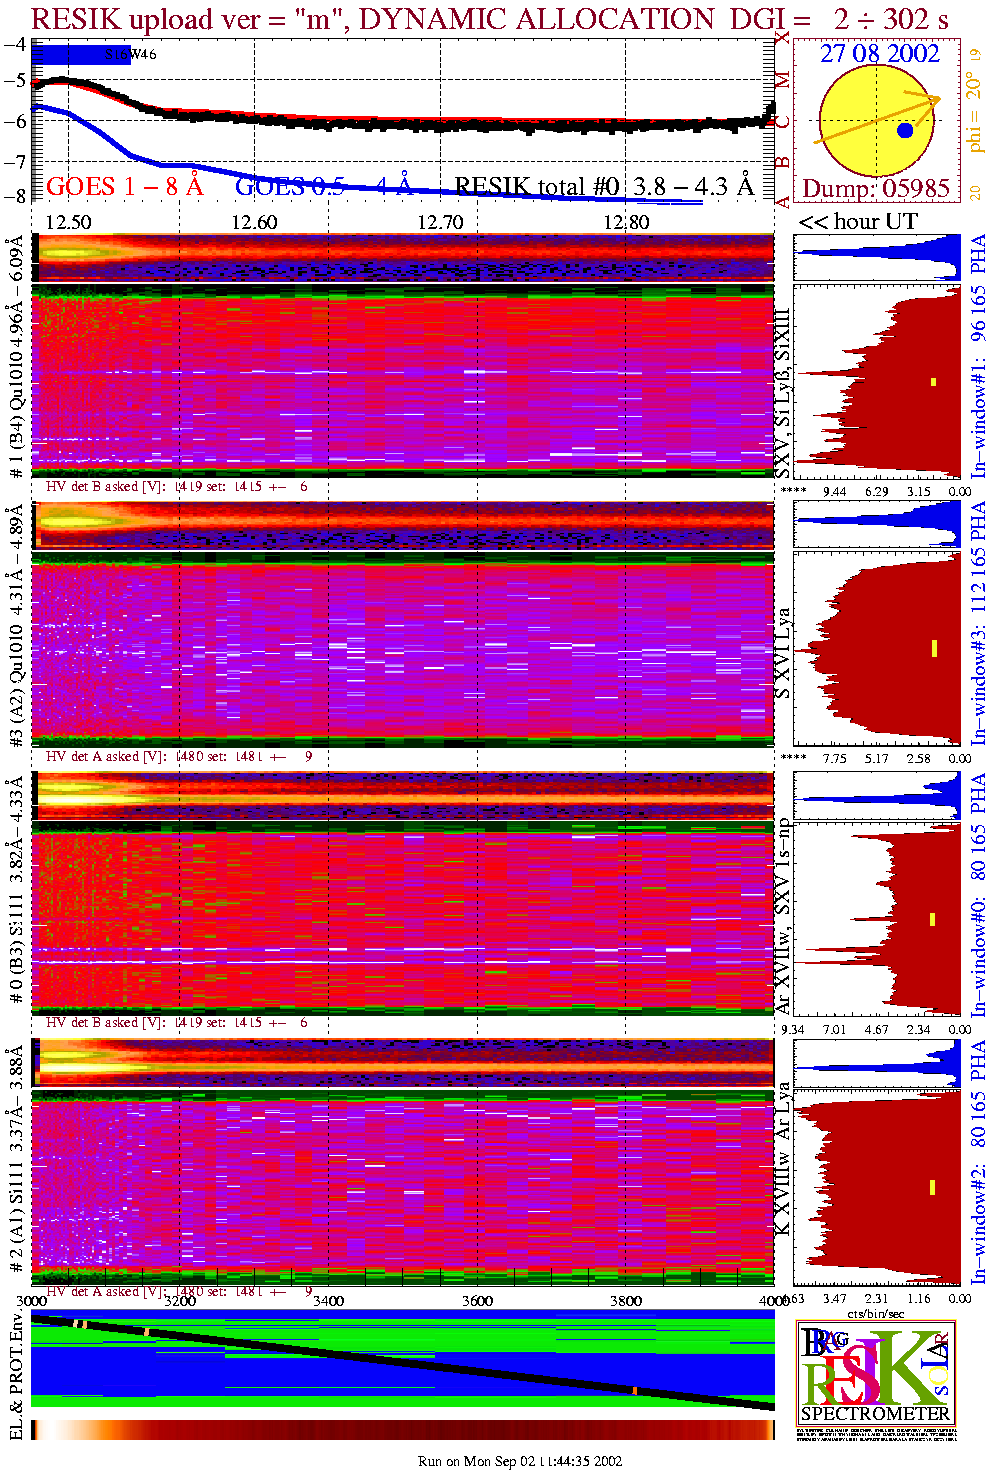Click the 12.70 hour tick label

[x=440, y=222]
